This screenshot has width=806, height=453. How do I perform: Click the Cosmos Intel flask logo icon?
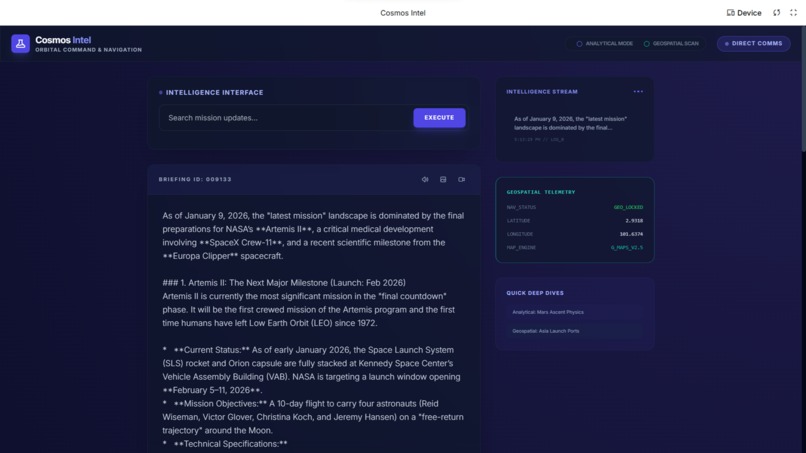click(x=21, y=44)
